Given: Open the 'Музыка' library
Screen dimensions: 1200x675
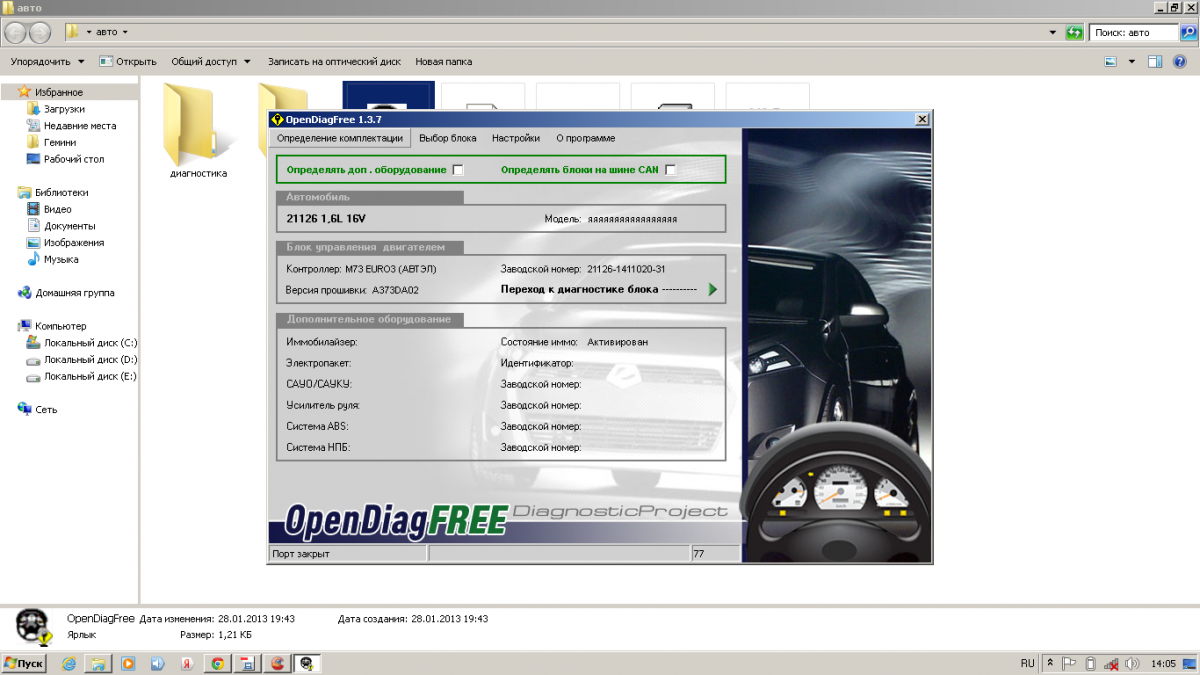Looking at the screenshot, I should point(61,259).
